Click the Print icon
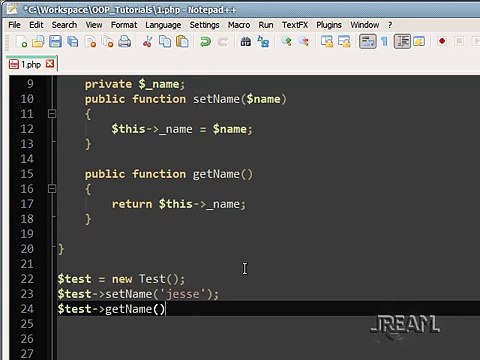This screenshot has height=360, width=480. click(x=125, y=42)
